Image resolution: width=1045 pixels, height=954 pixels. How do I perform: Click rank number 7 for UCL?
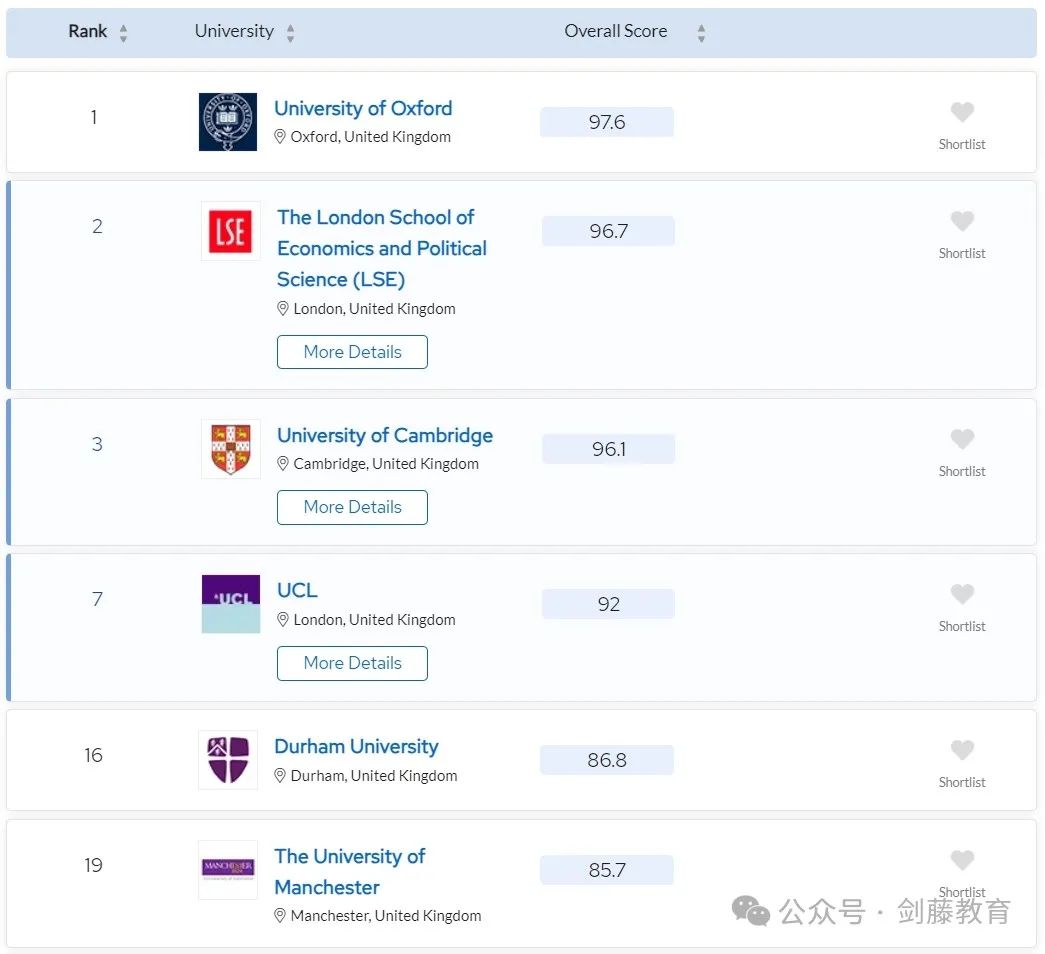point(97,599)
